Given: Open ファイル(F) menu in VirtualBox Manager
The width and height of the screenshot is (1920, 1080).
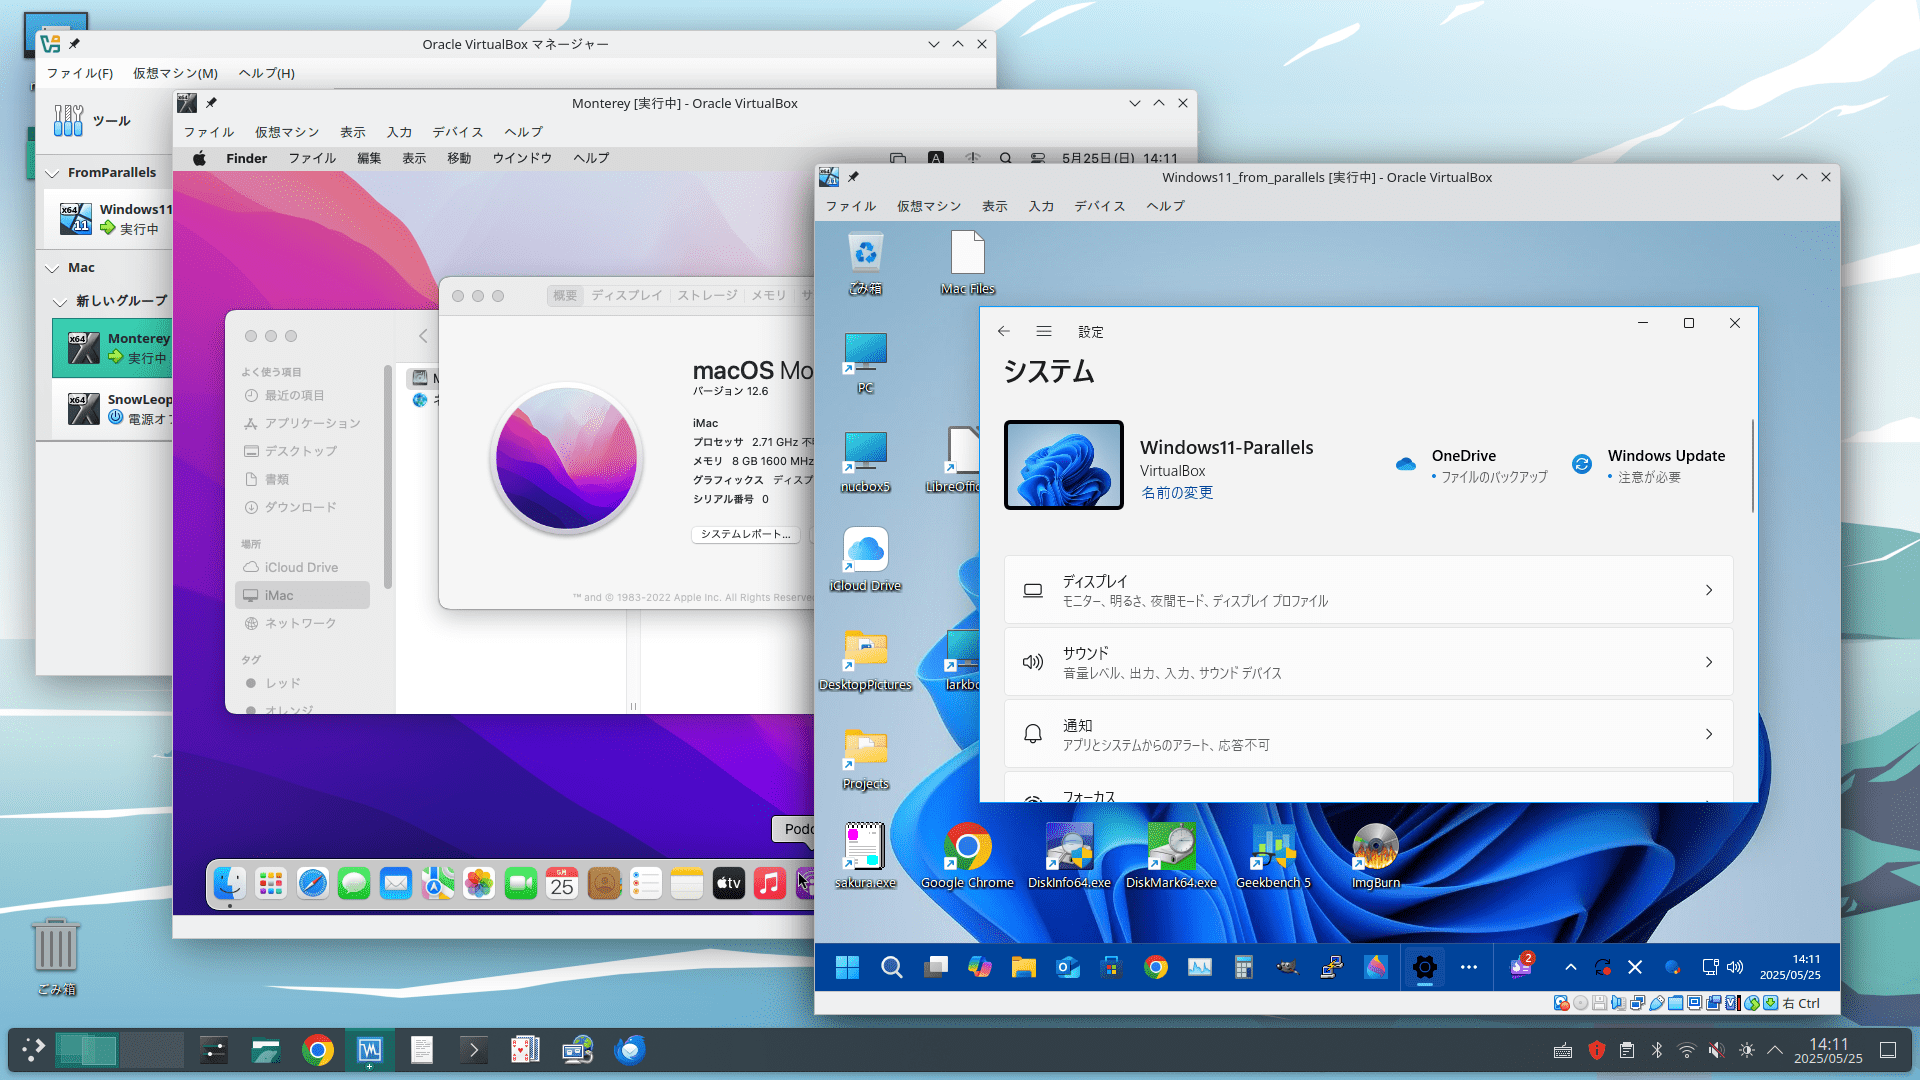Looking at the screenshot, I should [x=80, y=73].
